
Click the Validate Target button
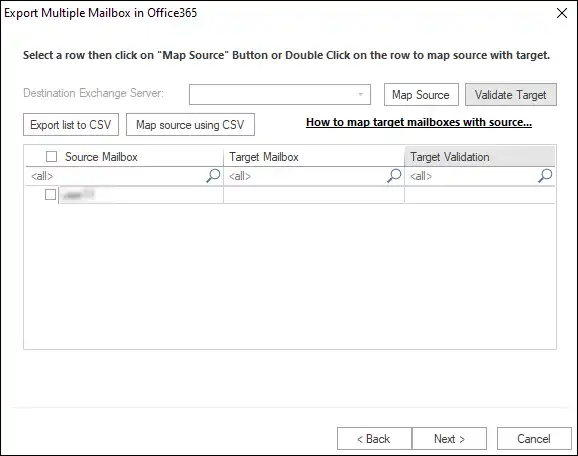(511, 95)
